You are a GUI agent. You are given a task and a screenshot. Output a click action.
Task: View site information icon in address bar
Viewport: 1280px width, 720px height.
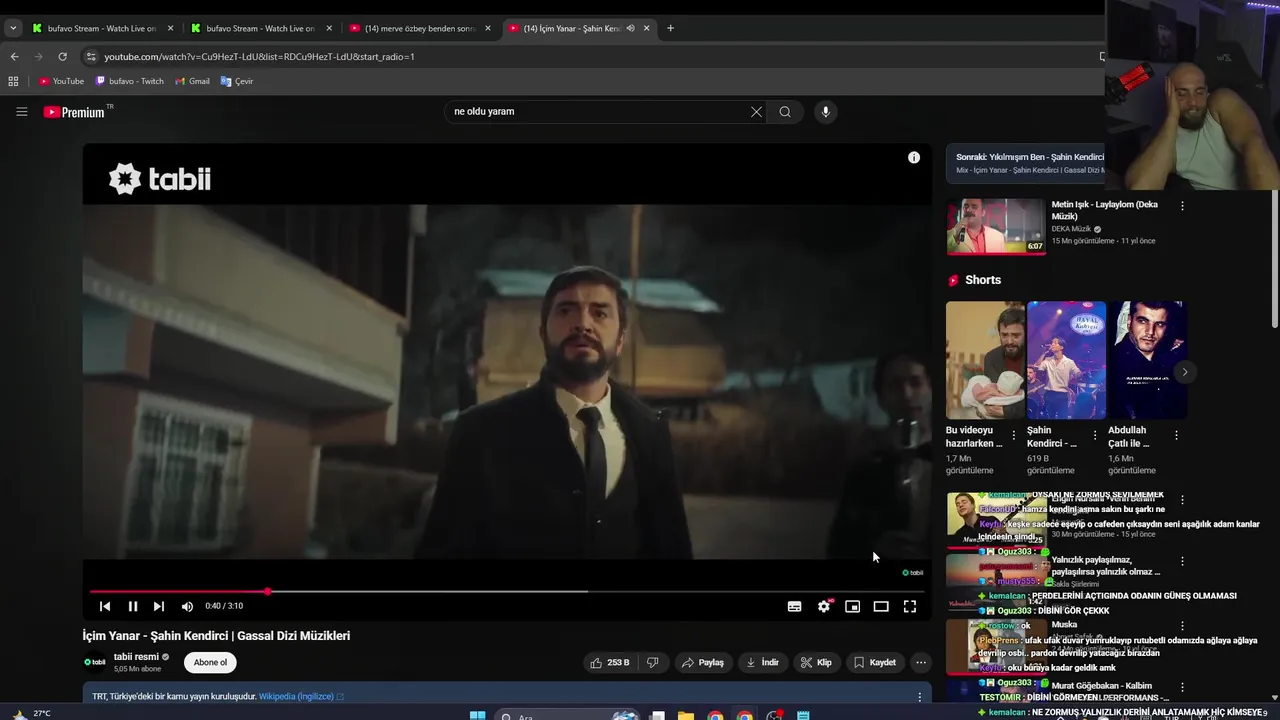(x=91, y=57)
